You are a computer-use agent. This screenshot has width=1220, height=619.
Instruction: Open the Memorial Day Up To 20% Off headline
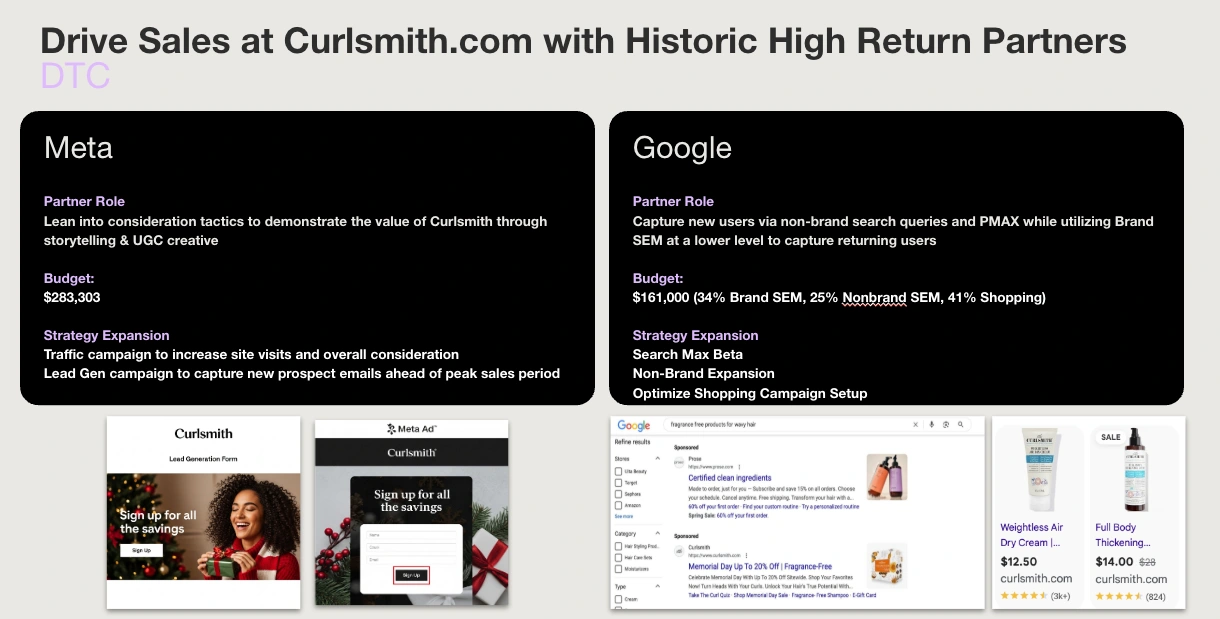(760, 566)
